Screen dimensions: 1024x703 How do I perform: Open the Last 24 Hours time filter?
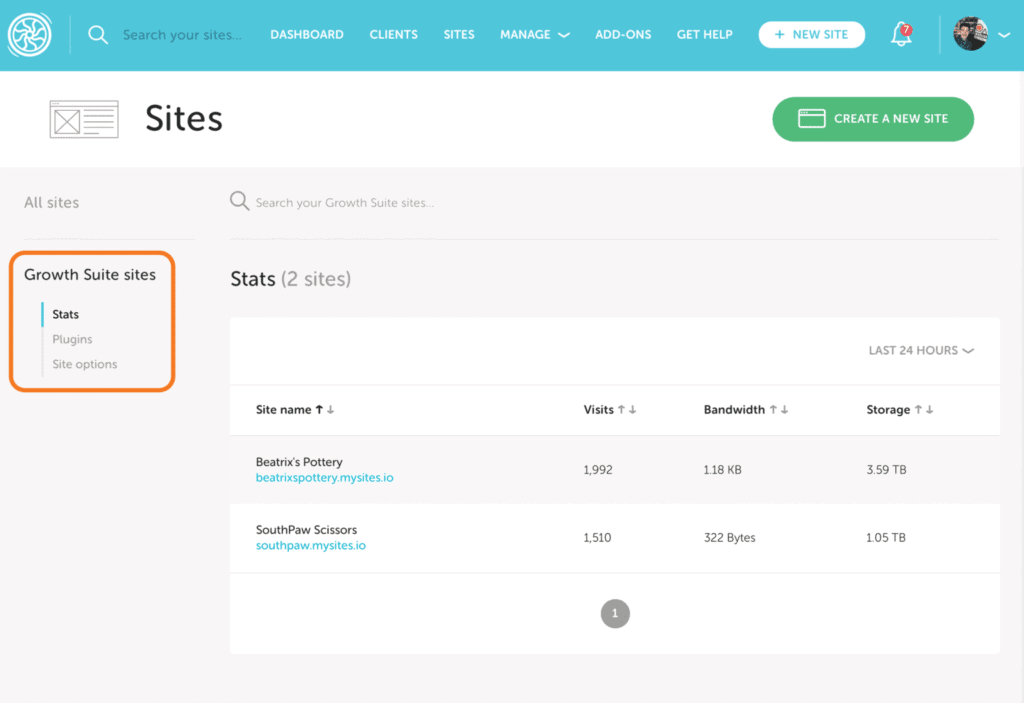tap(919, 351)
